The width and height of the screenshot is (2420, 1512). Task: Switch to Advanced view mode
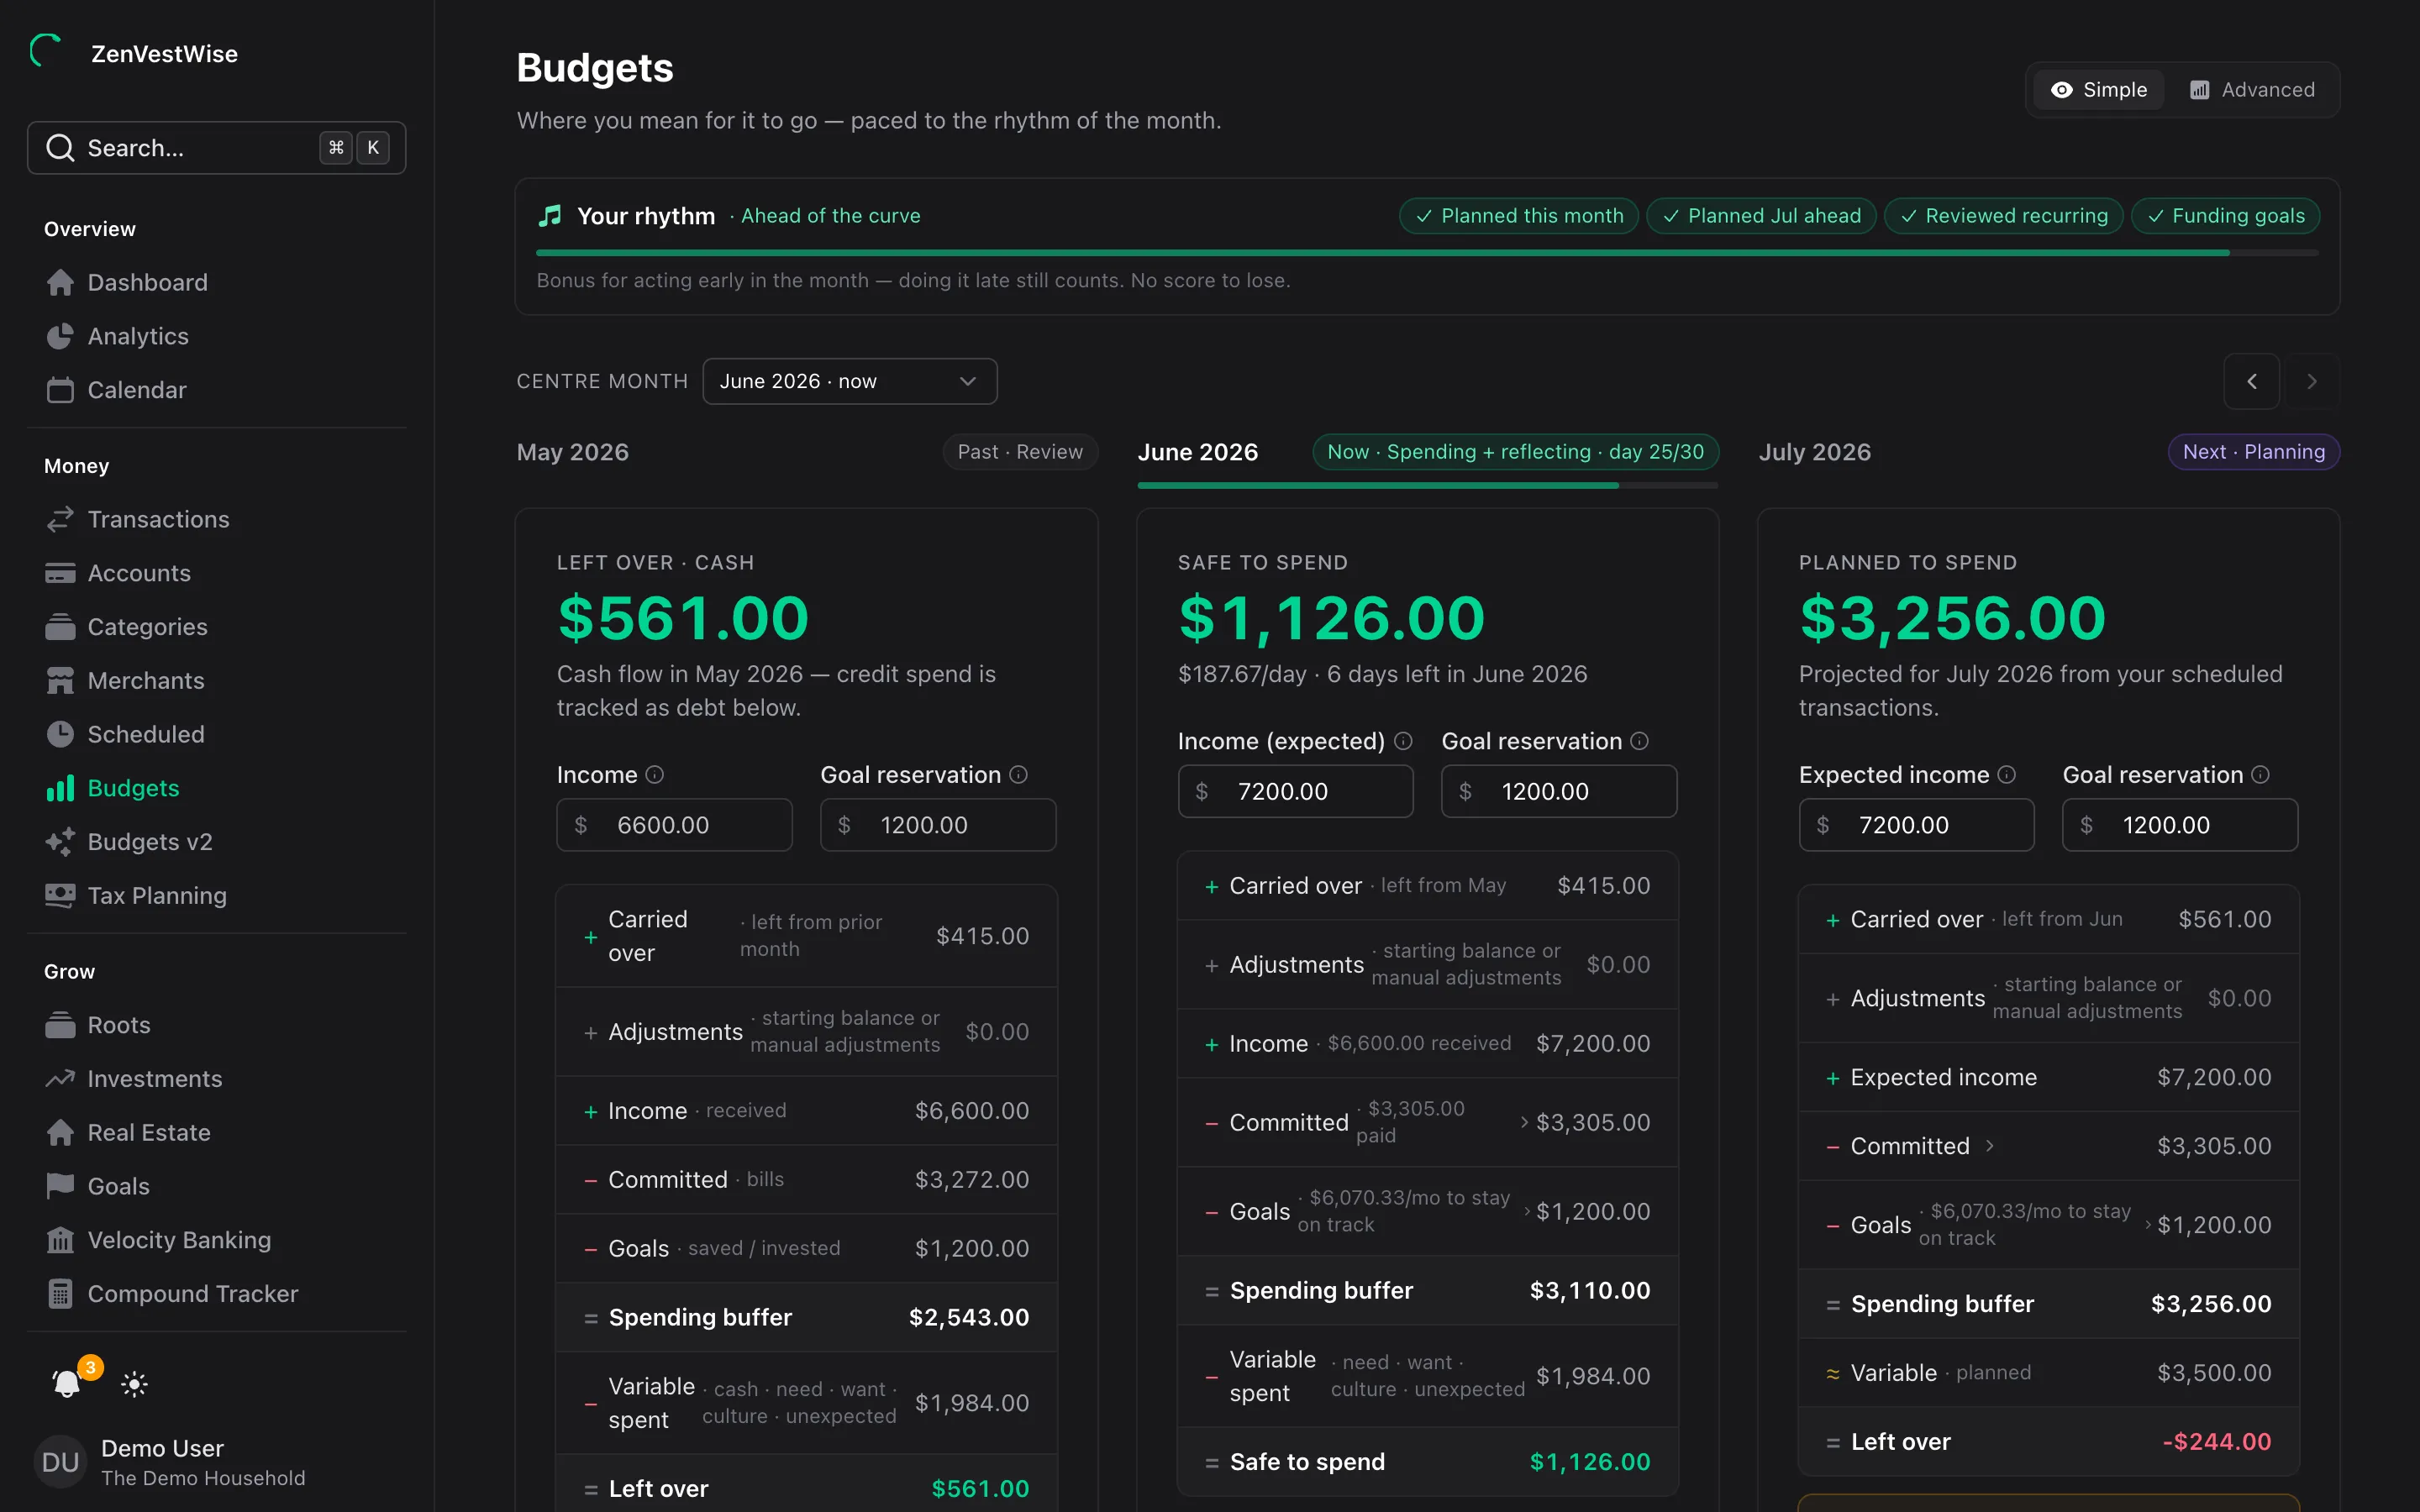point(2251,90)
